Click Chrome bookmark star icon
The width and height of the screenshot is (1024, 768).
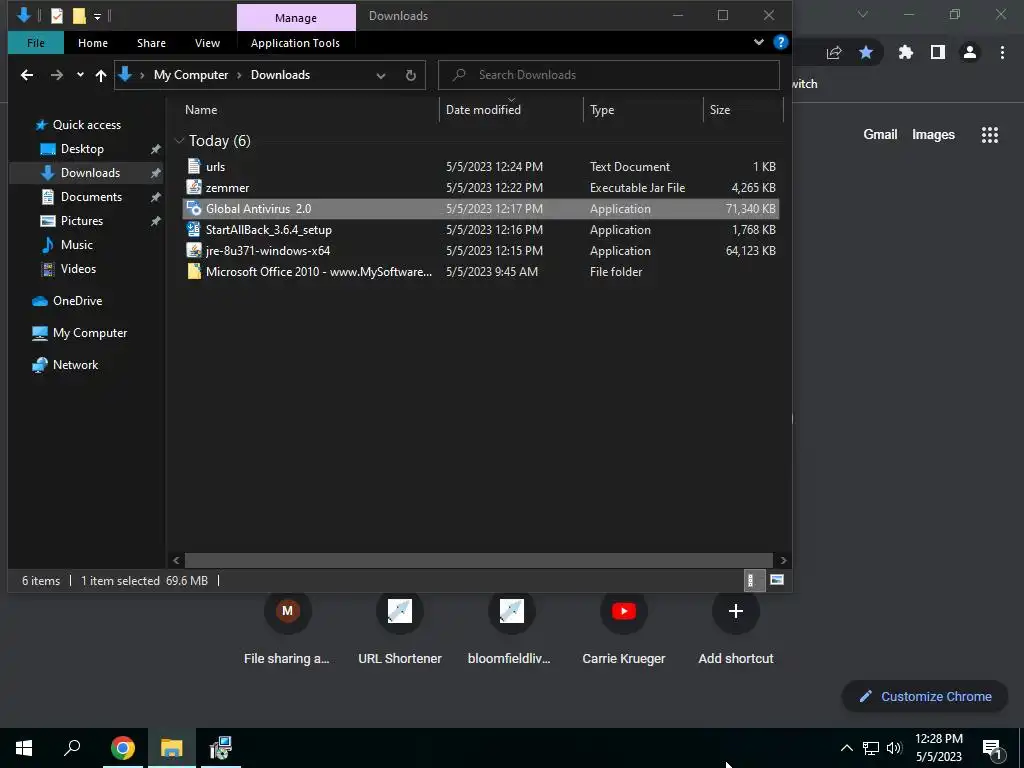tap(866, 52)
